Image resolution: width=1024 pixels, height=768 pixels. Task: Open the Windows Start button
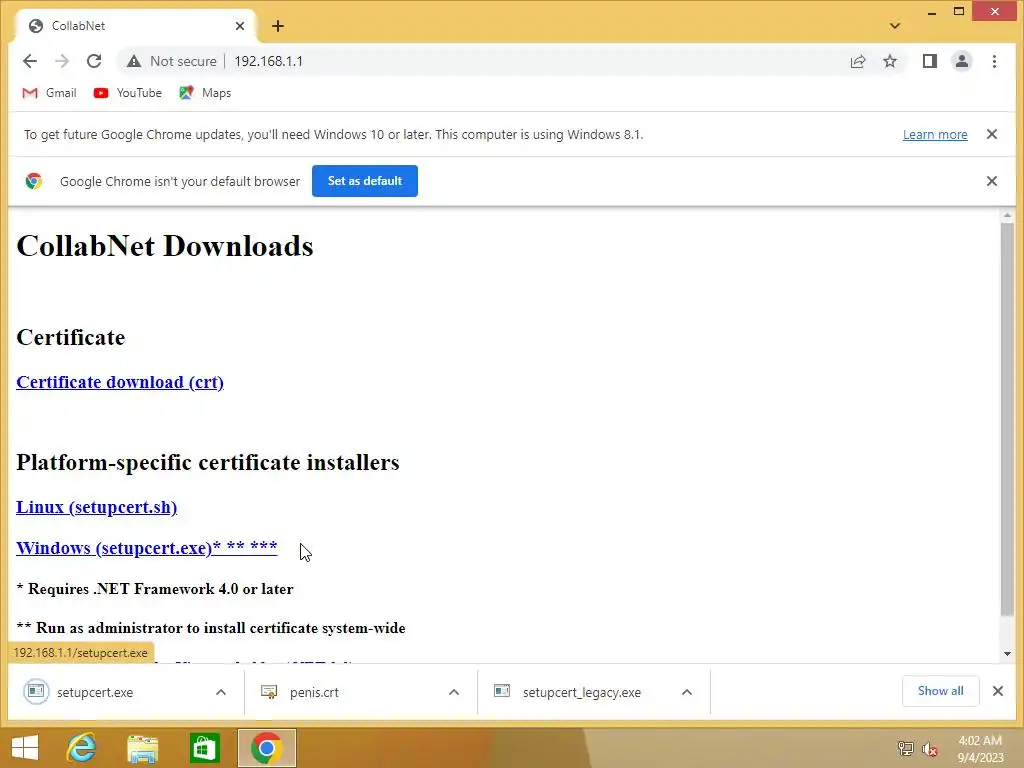(25, 748)
